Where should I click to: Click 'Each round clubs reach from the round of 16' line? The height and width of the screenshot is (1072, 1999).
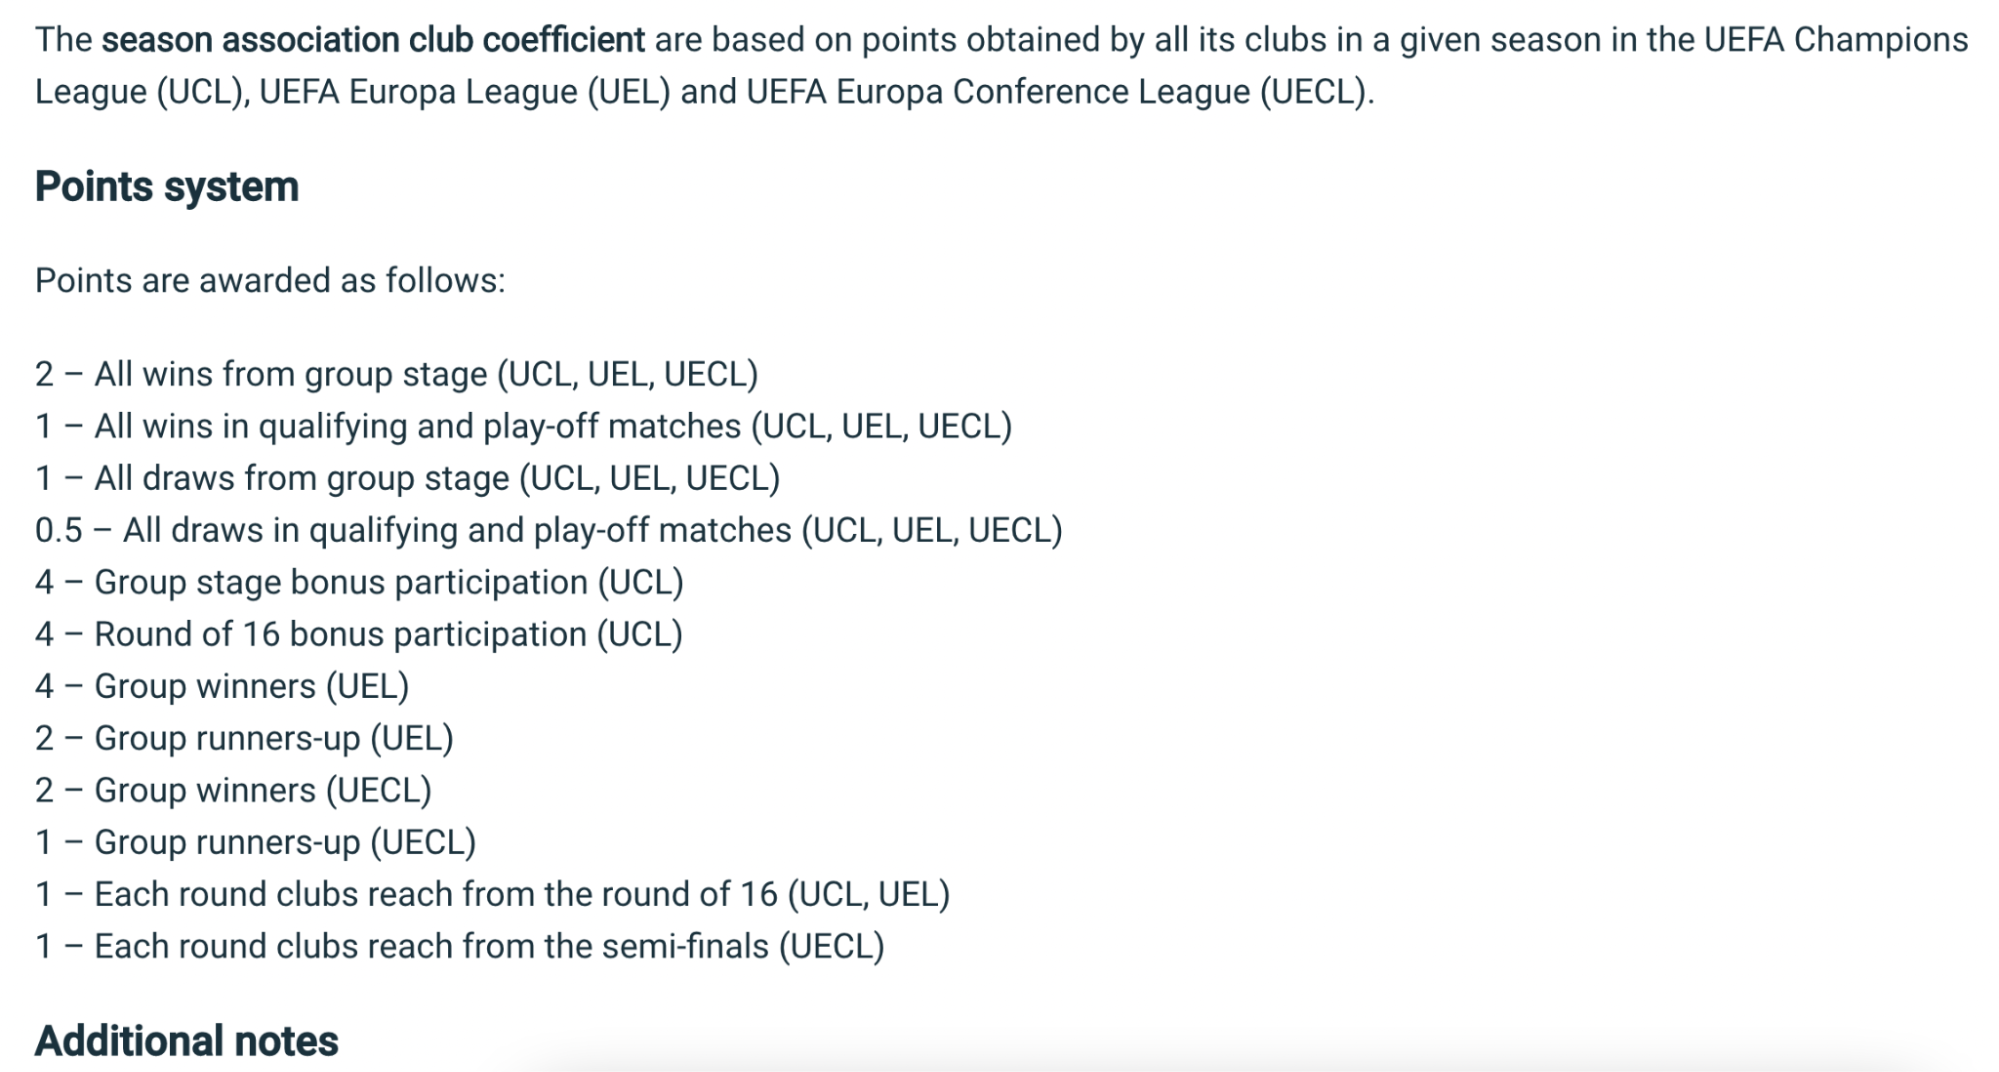pyautogui.click(x=493, y=894)
